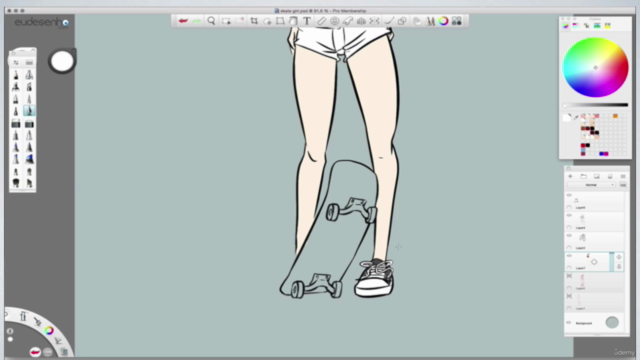The image size is (640, 360).
Task: Open the Copic Library icon in toolbar
Action: click(457, 21)
